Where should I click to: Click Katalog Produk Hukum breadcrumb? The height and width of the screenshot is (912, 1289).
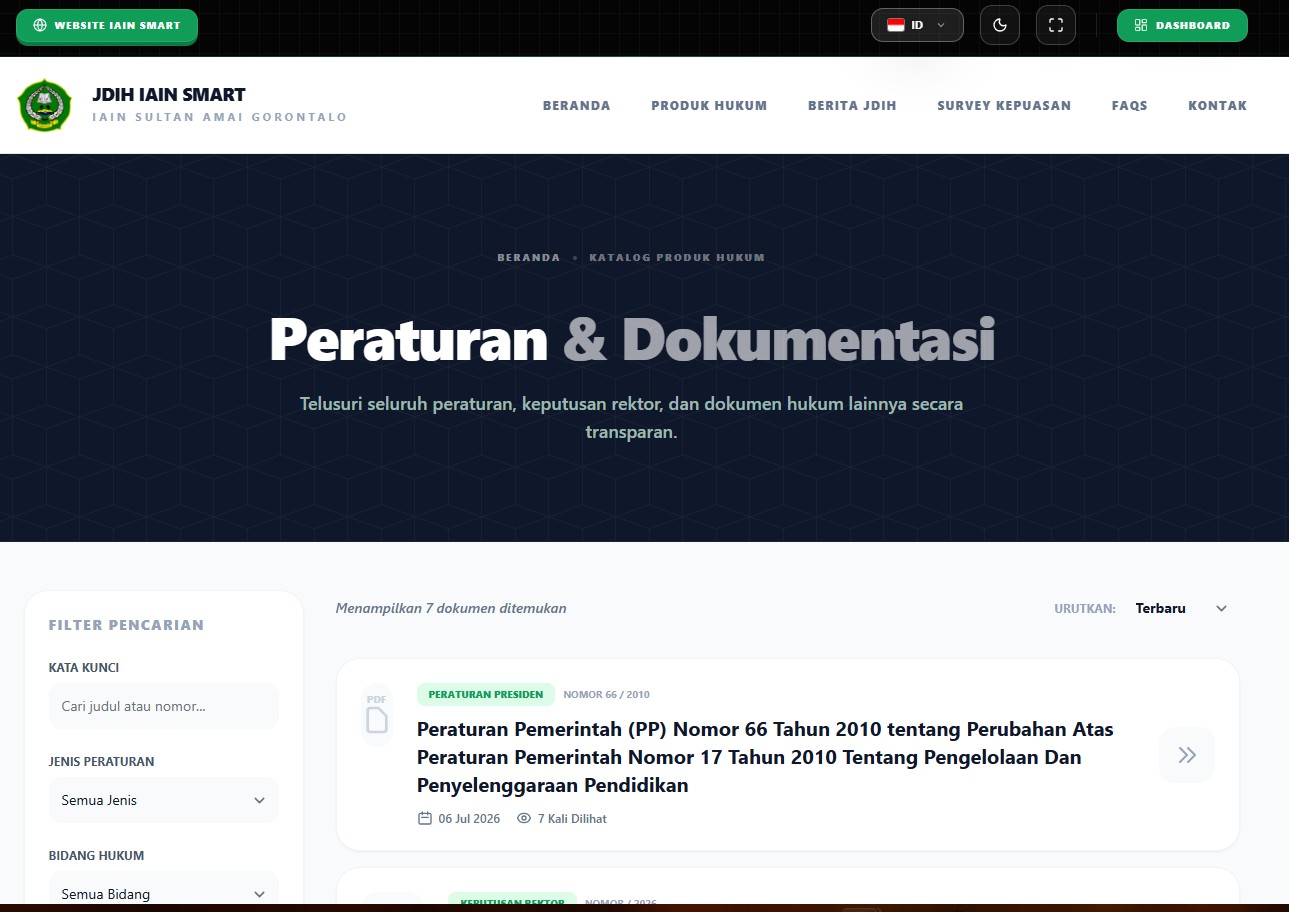(677, 257)
